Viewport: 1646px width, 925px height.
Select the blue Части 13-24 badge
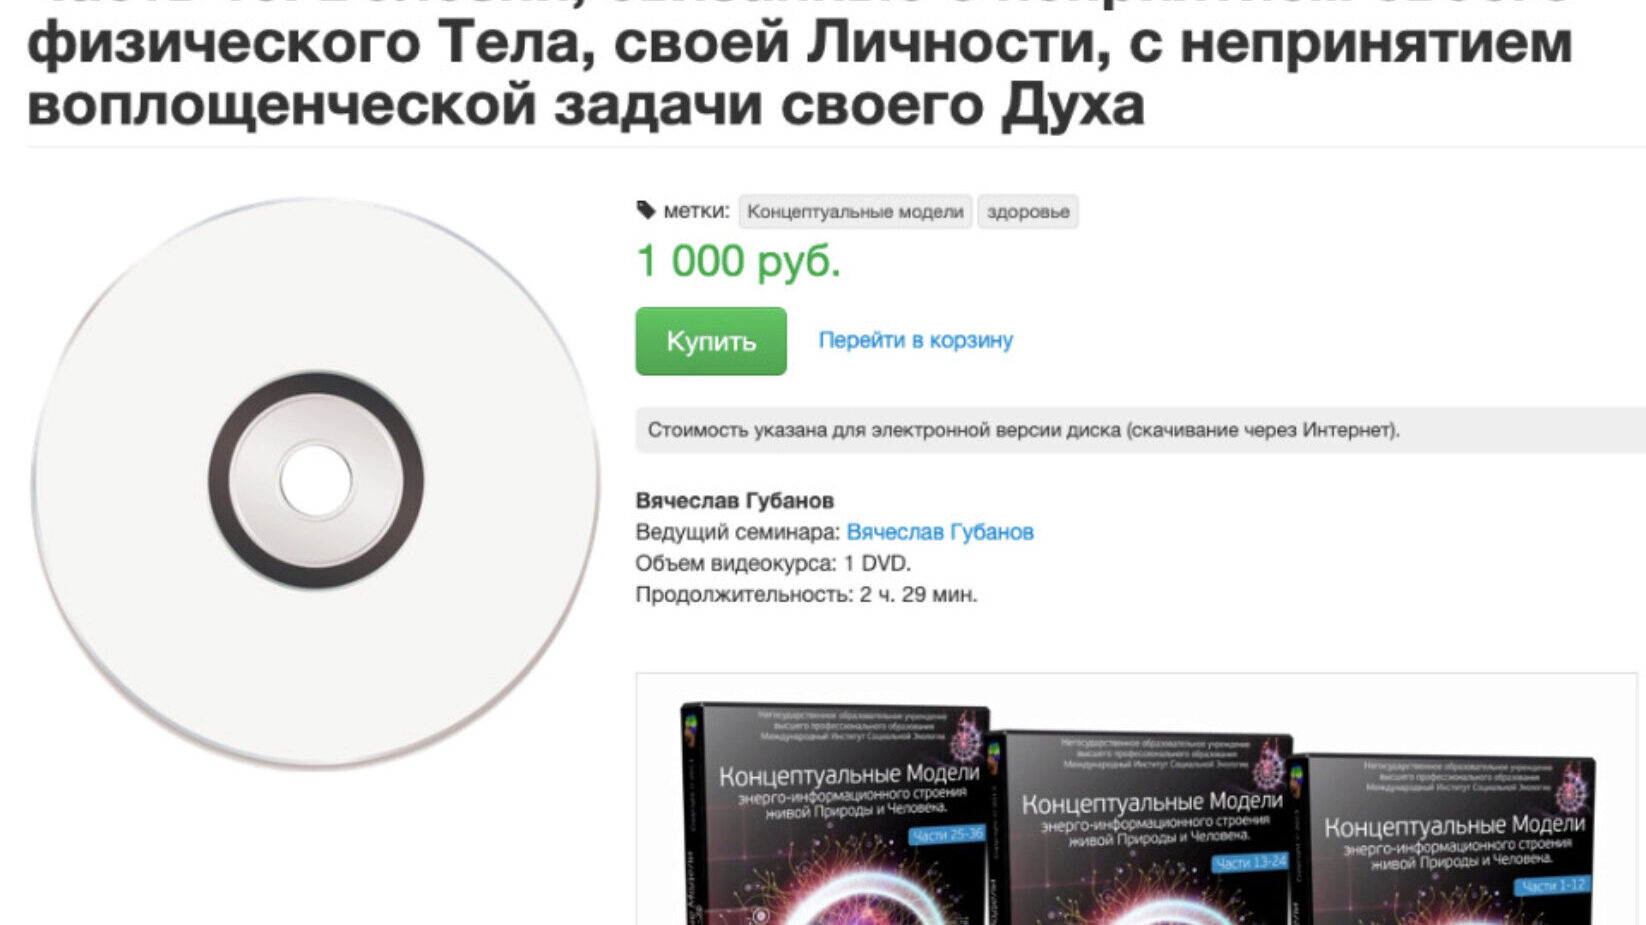pyautogui.click(x=1250, y=862)
